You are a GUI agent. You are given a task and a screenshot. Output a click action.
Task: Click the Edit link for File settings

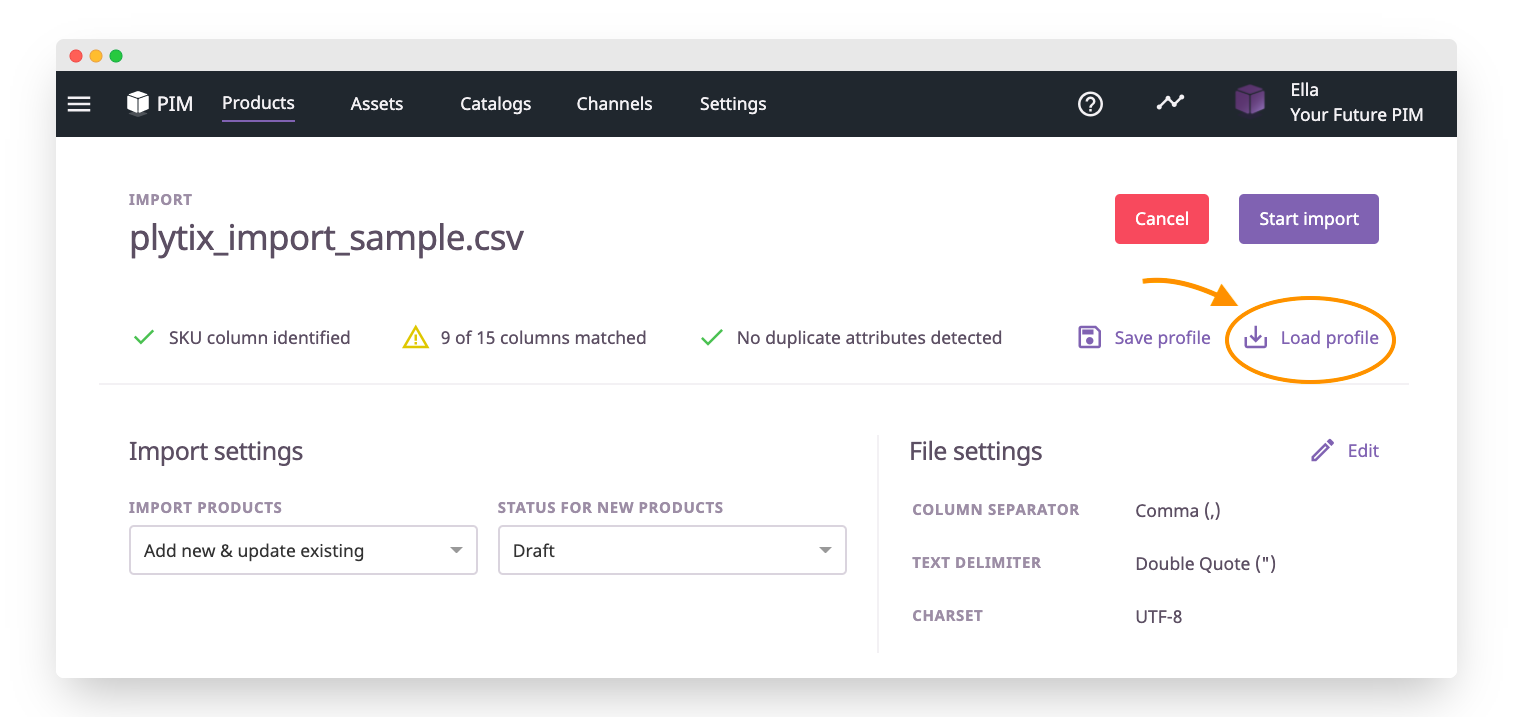(1363, 451)
